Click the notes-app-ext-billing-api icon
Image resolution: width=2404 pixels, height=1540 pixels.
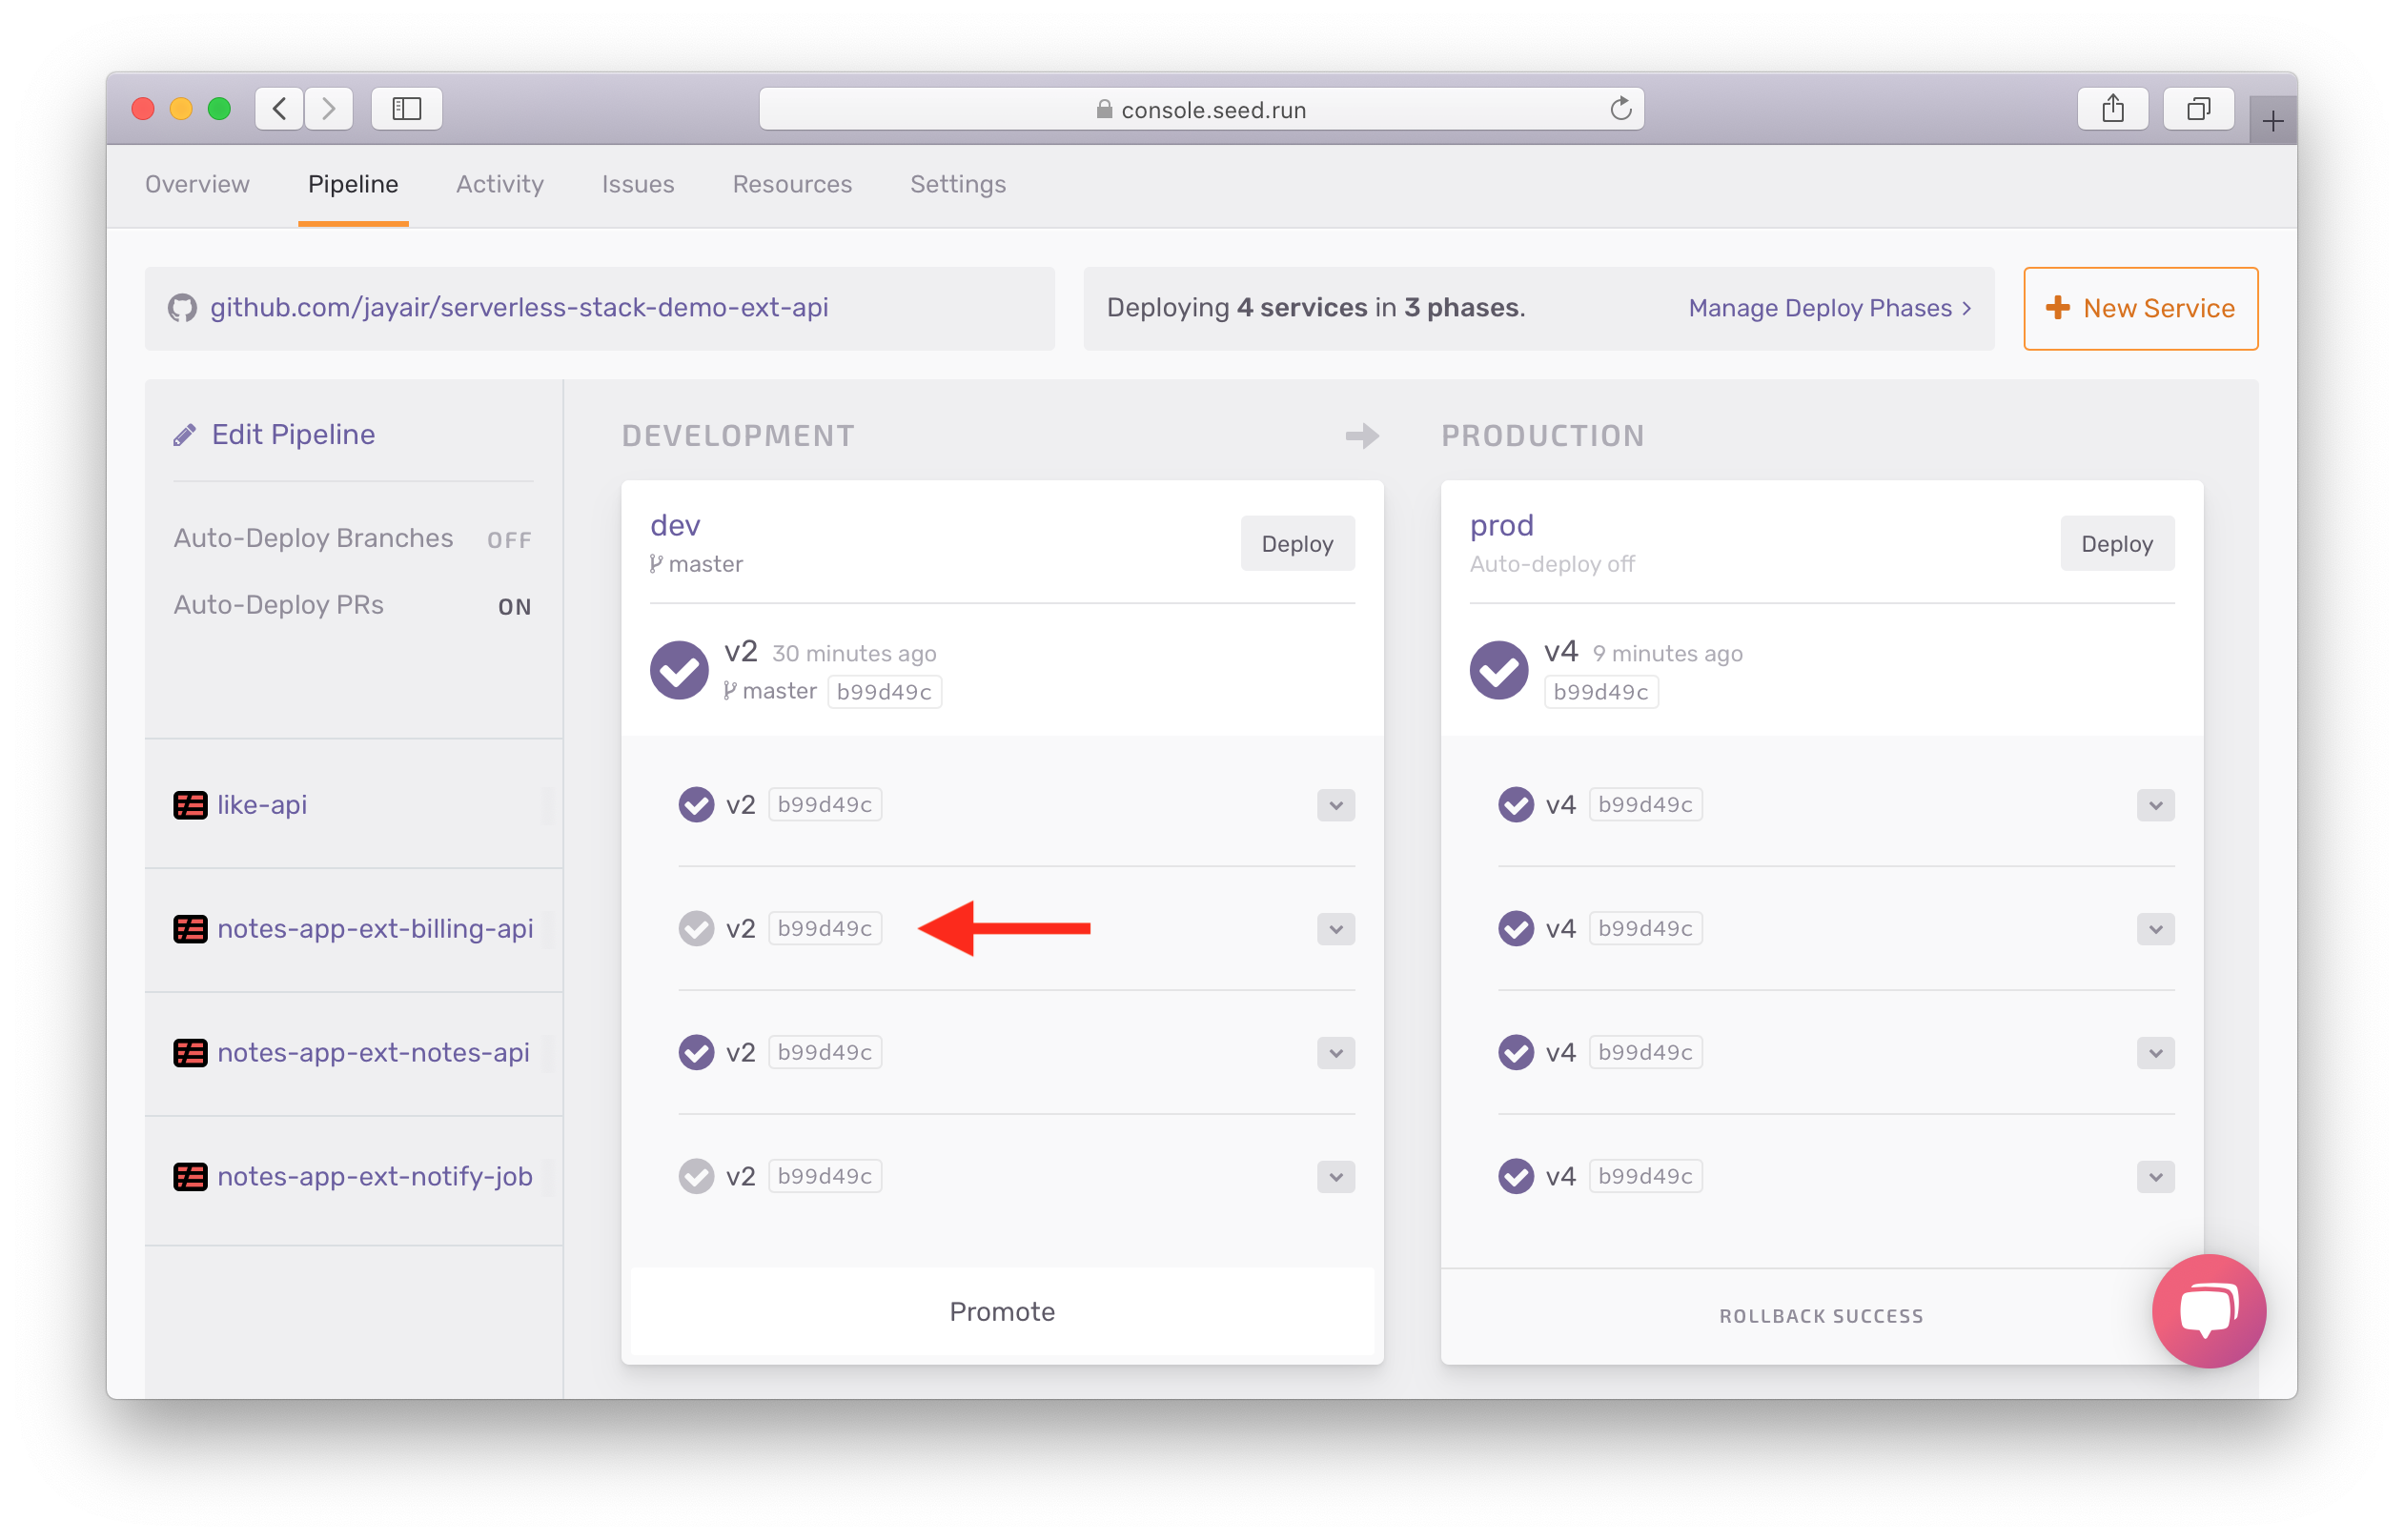point(190,928)
